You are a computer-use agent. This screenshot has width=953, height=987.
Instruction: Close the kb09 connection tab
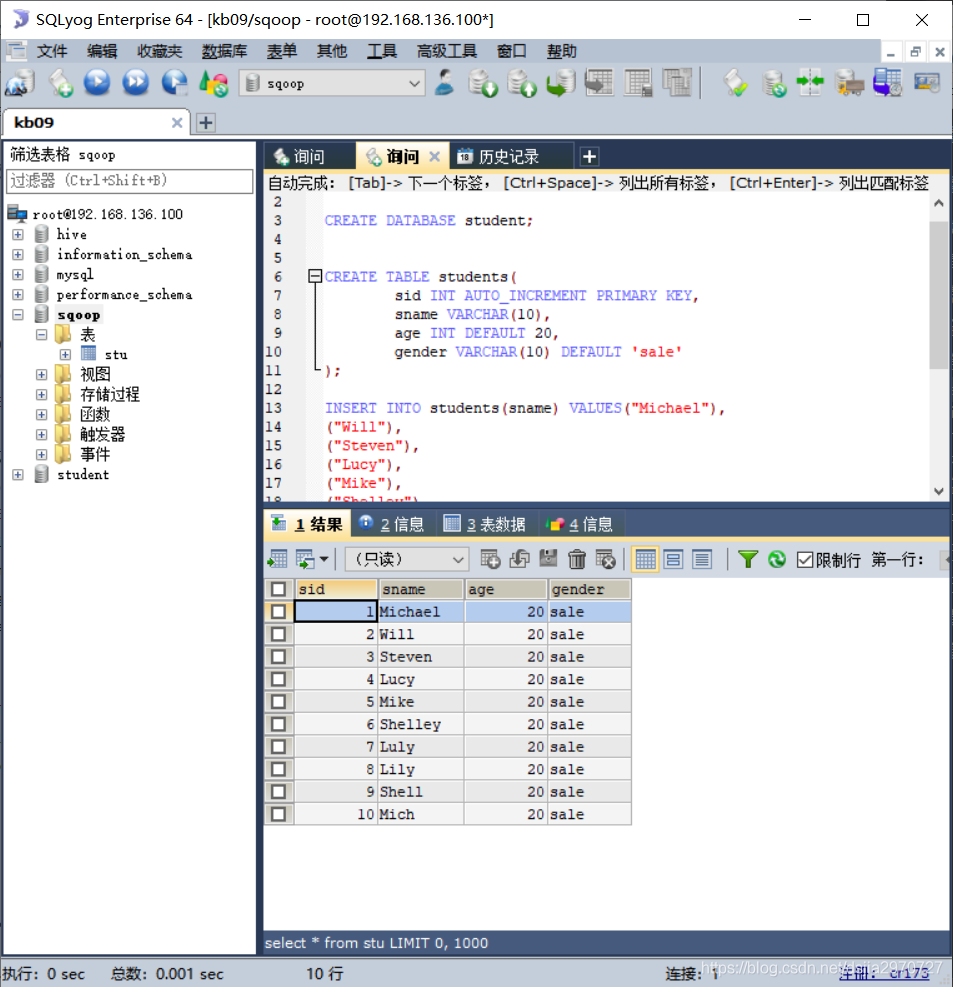[177, 122]
